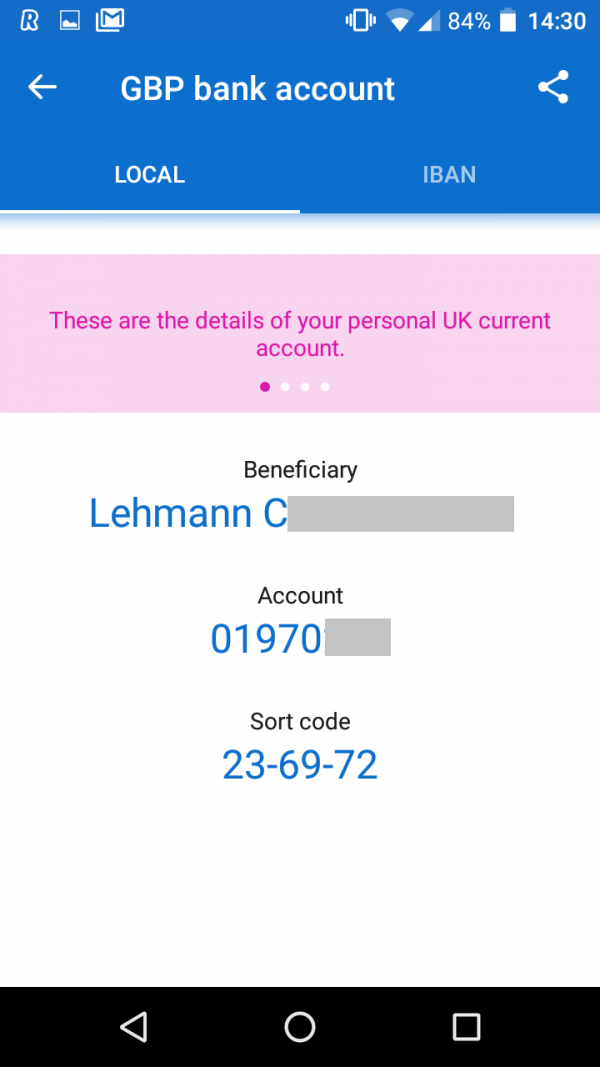Tap the account number value
600x1067 pixels.
pyautogui.click(x=268, y=639)
